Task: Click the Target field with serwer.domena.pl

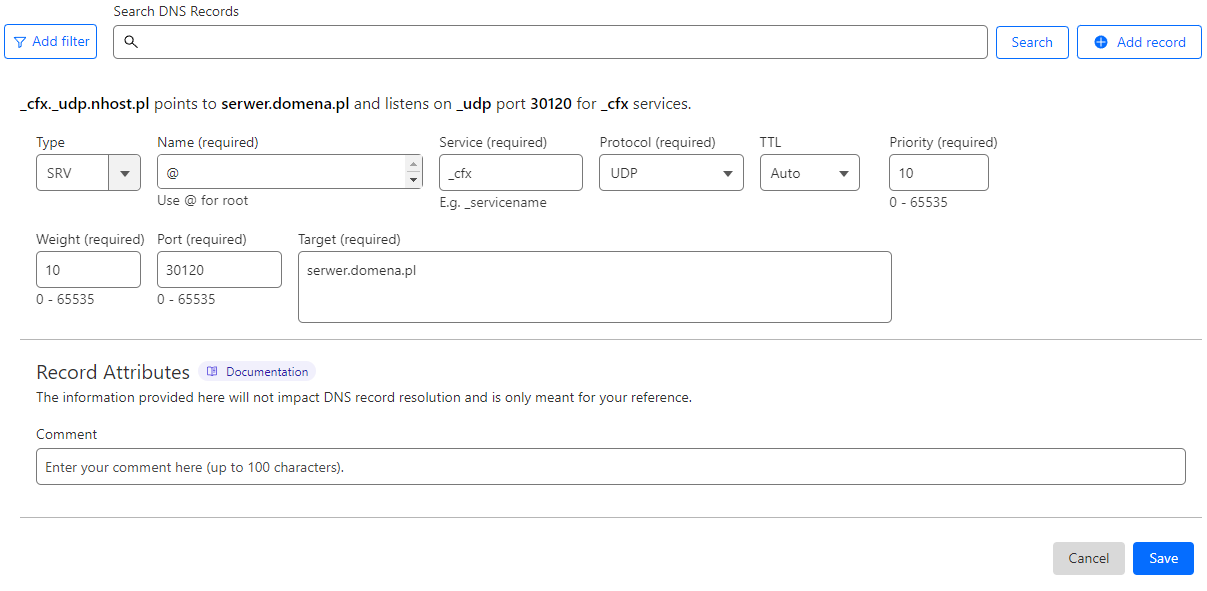Action: [594, 287]
